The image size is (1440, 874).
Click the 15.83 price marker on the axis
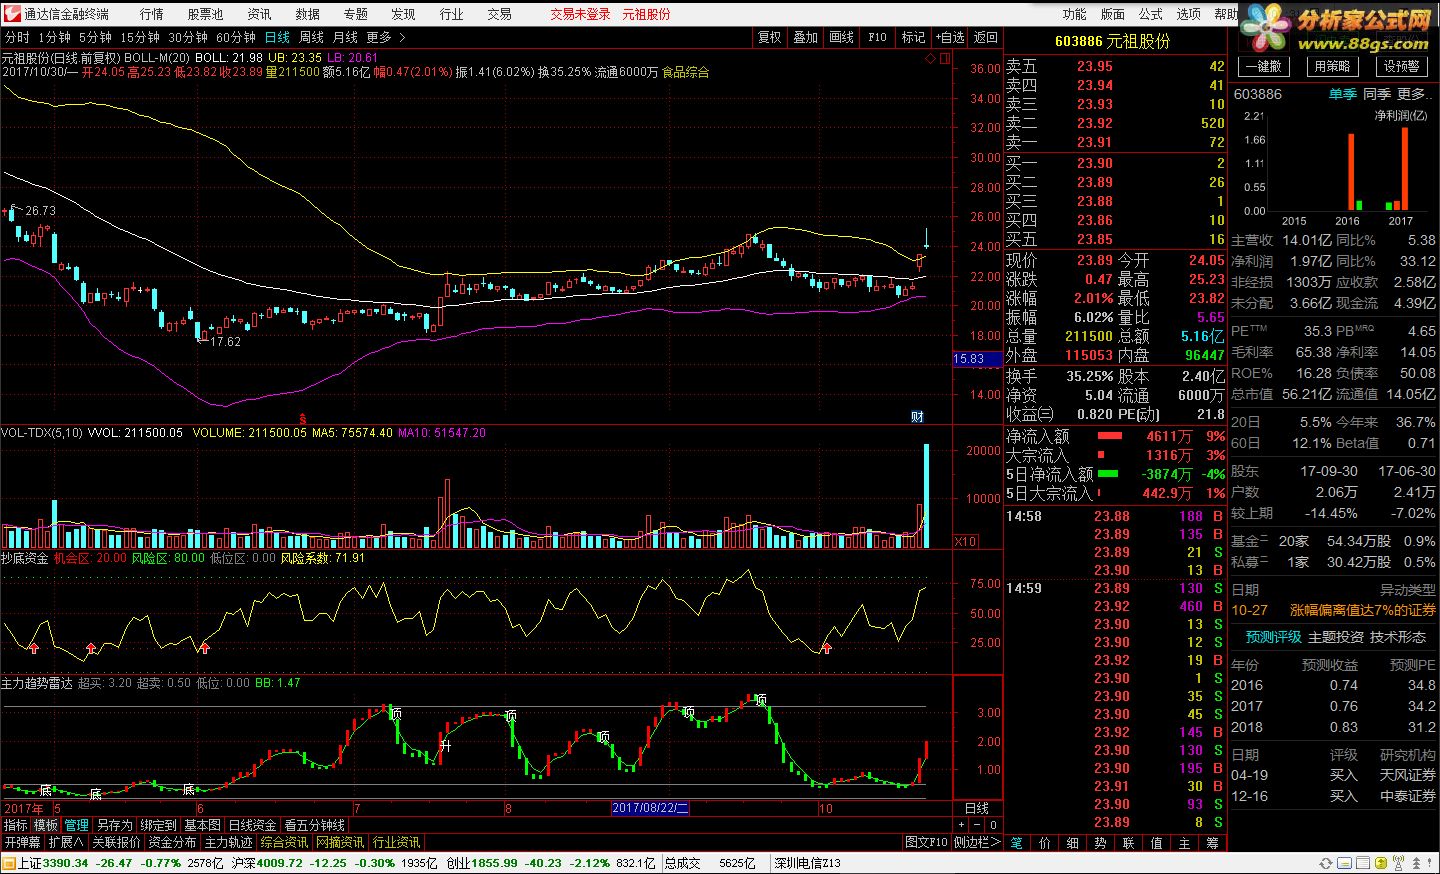pyautogui.click(x=975, y=359)
